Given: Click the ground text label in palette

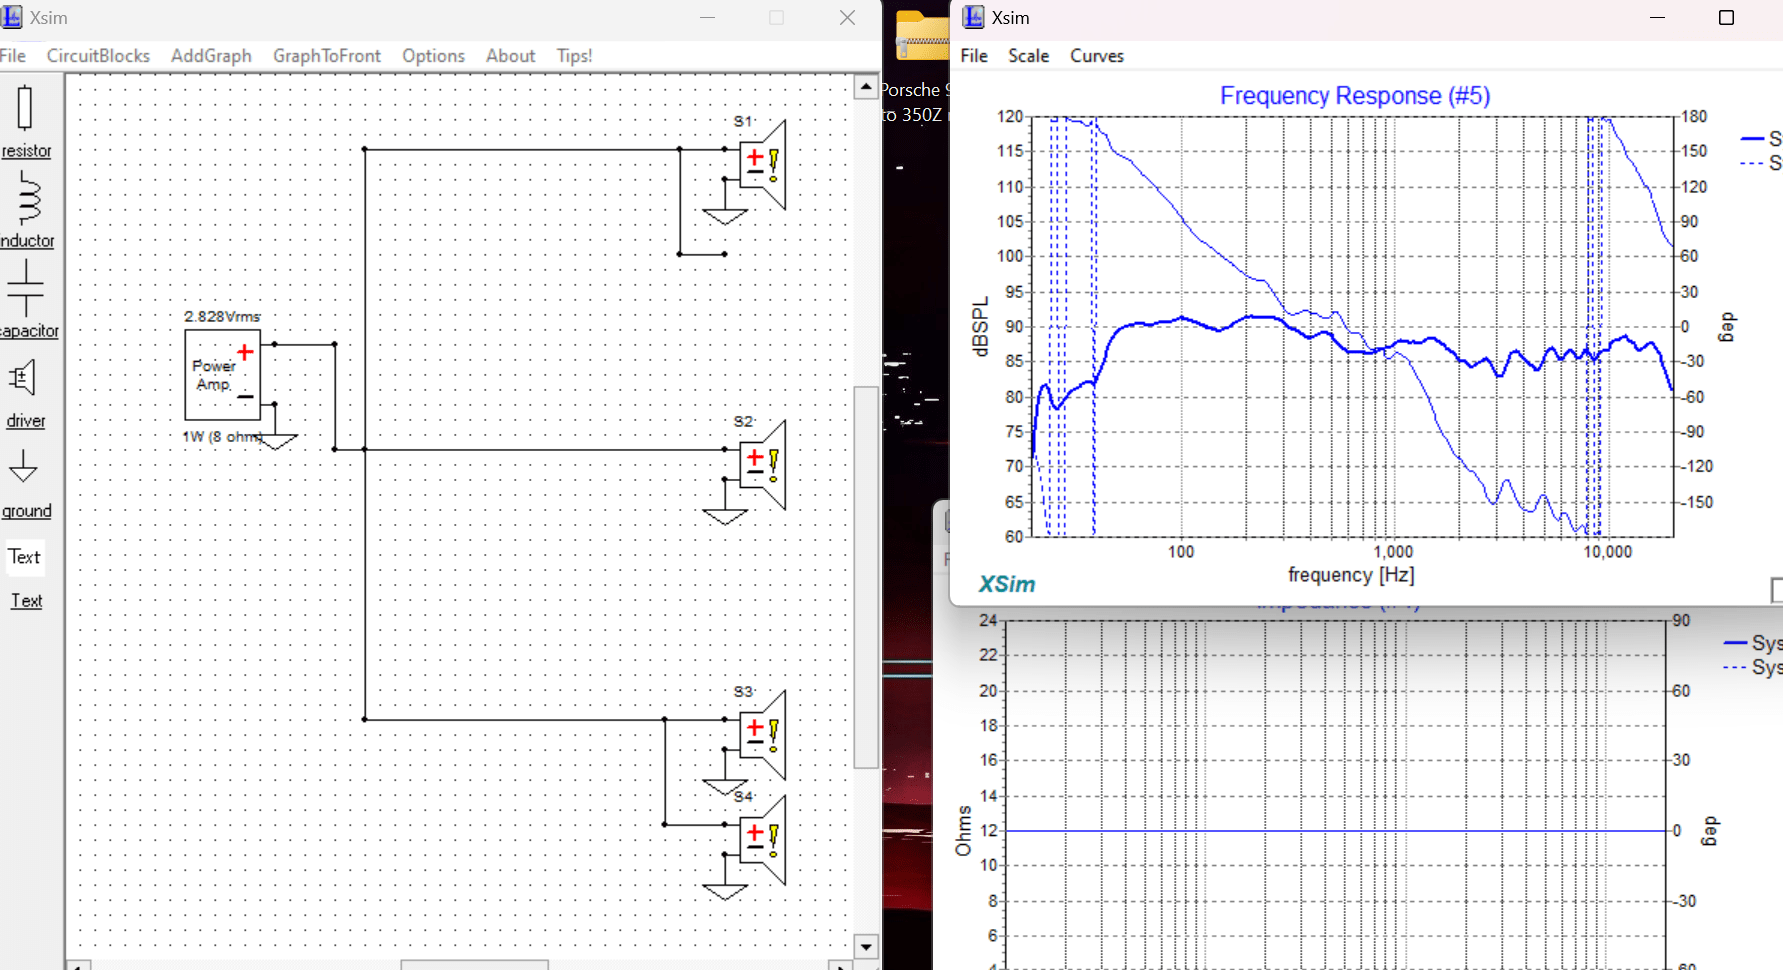Looking at the screenshot, I should (27, 511).
